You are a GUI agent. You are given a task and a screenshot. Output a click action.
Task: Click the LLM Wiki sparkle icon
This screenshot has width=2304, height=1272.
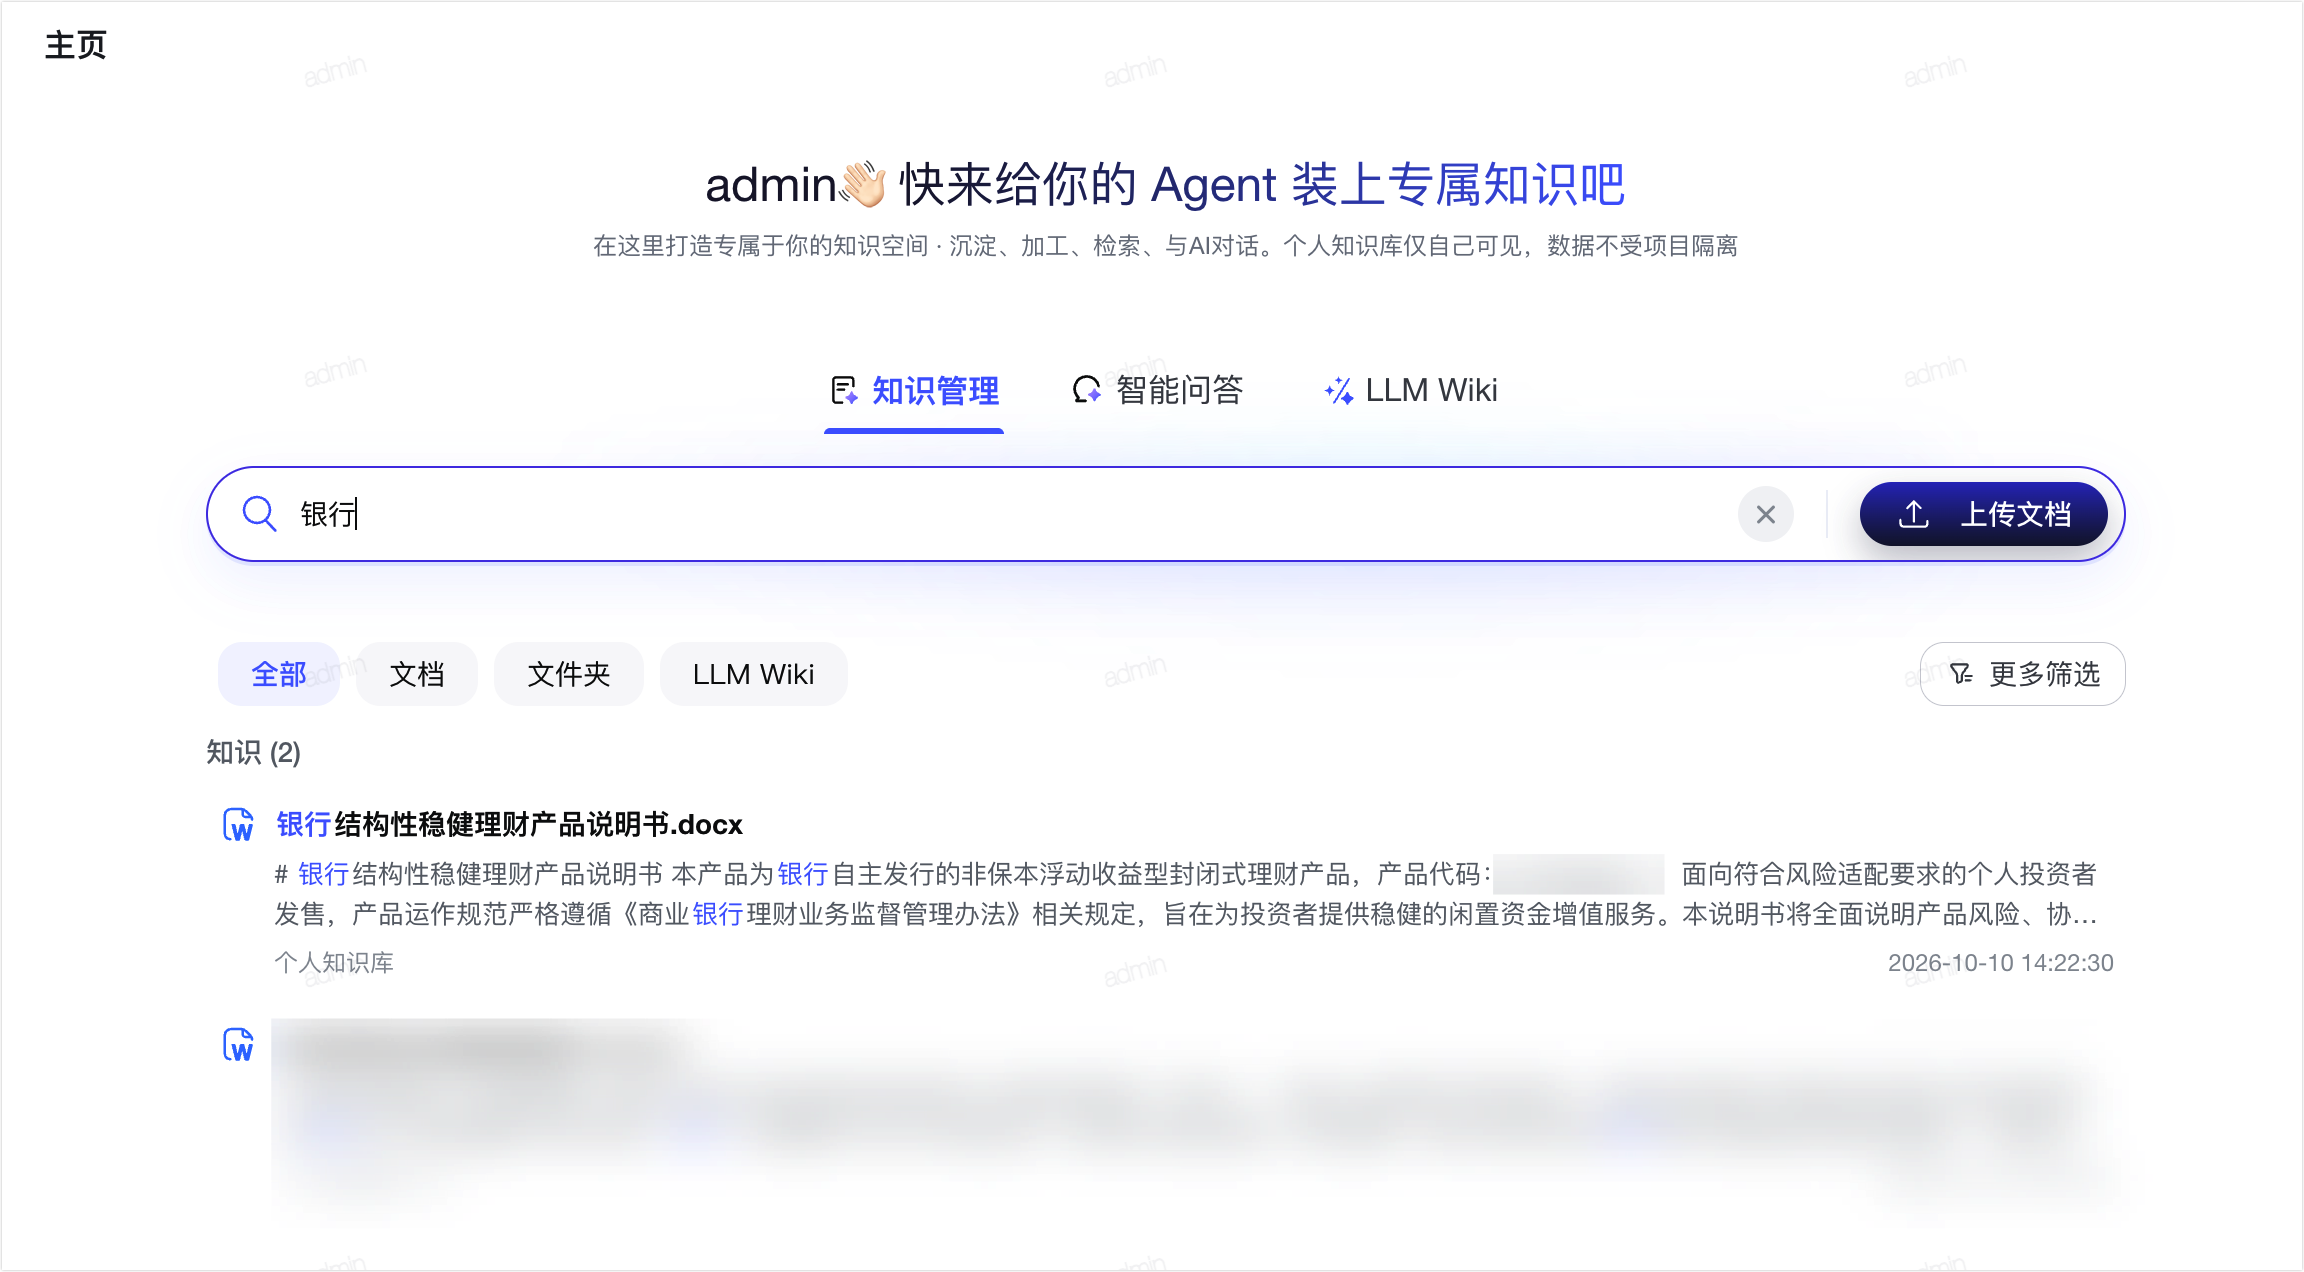tap(1339, 390)
